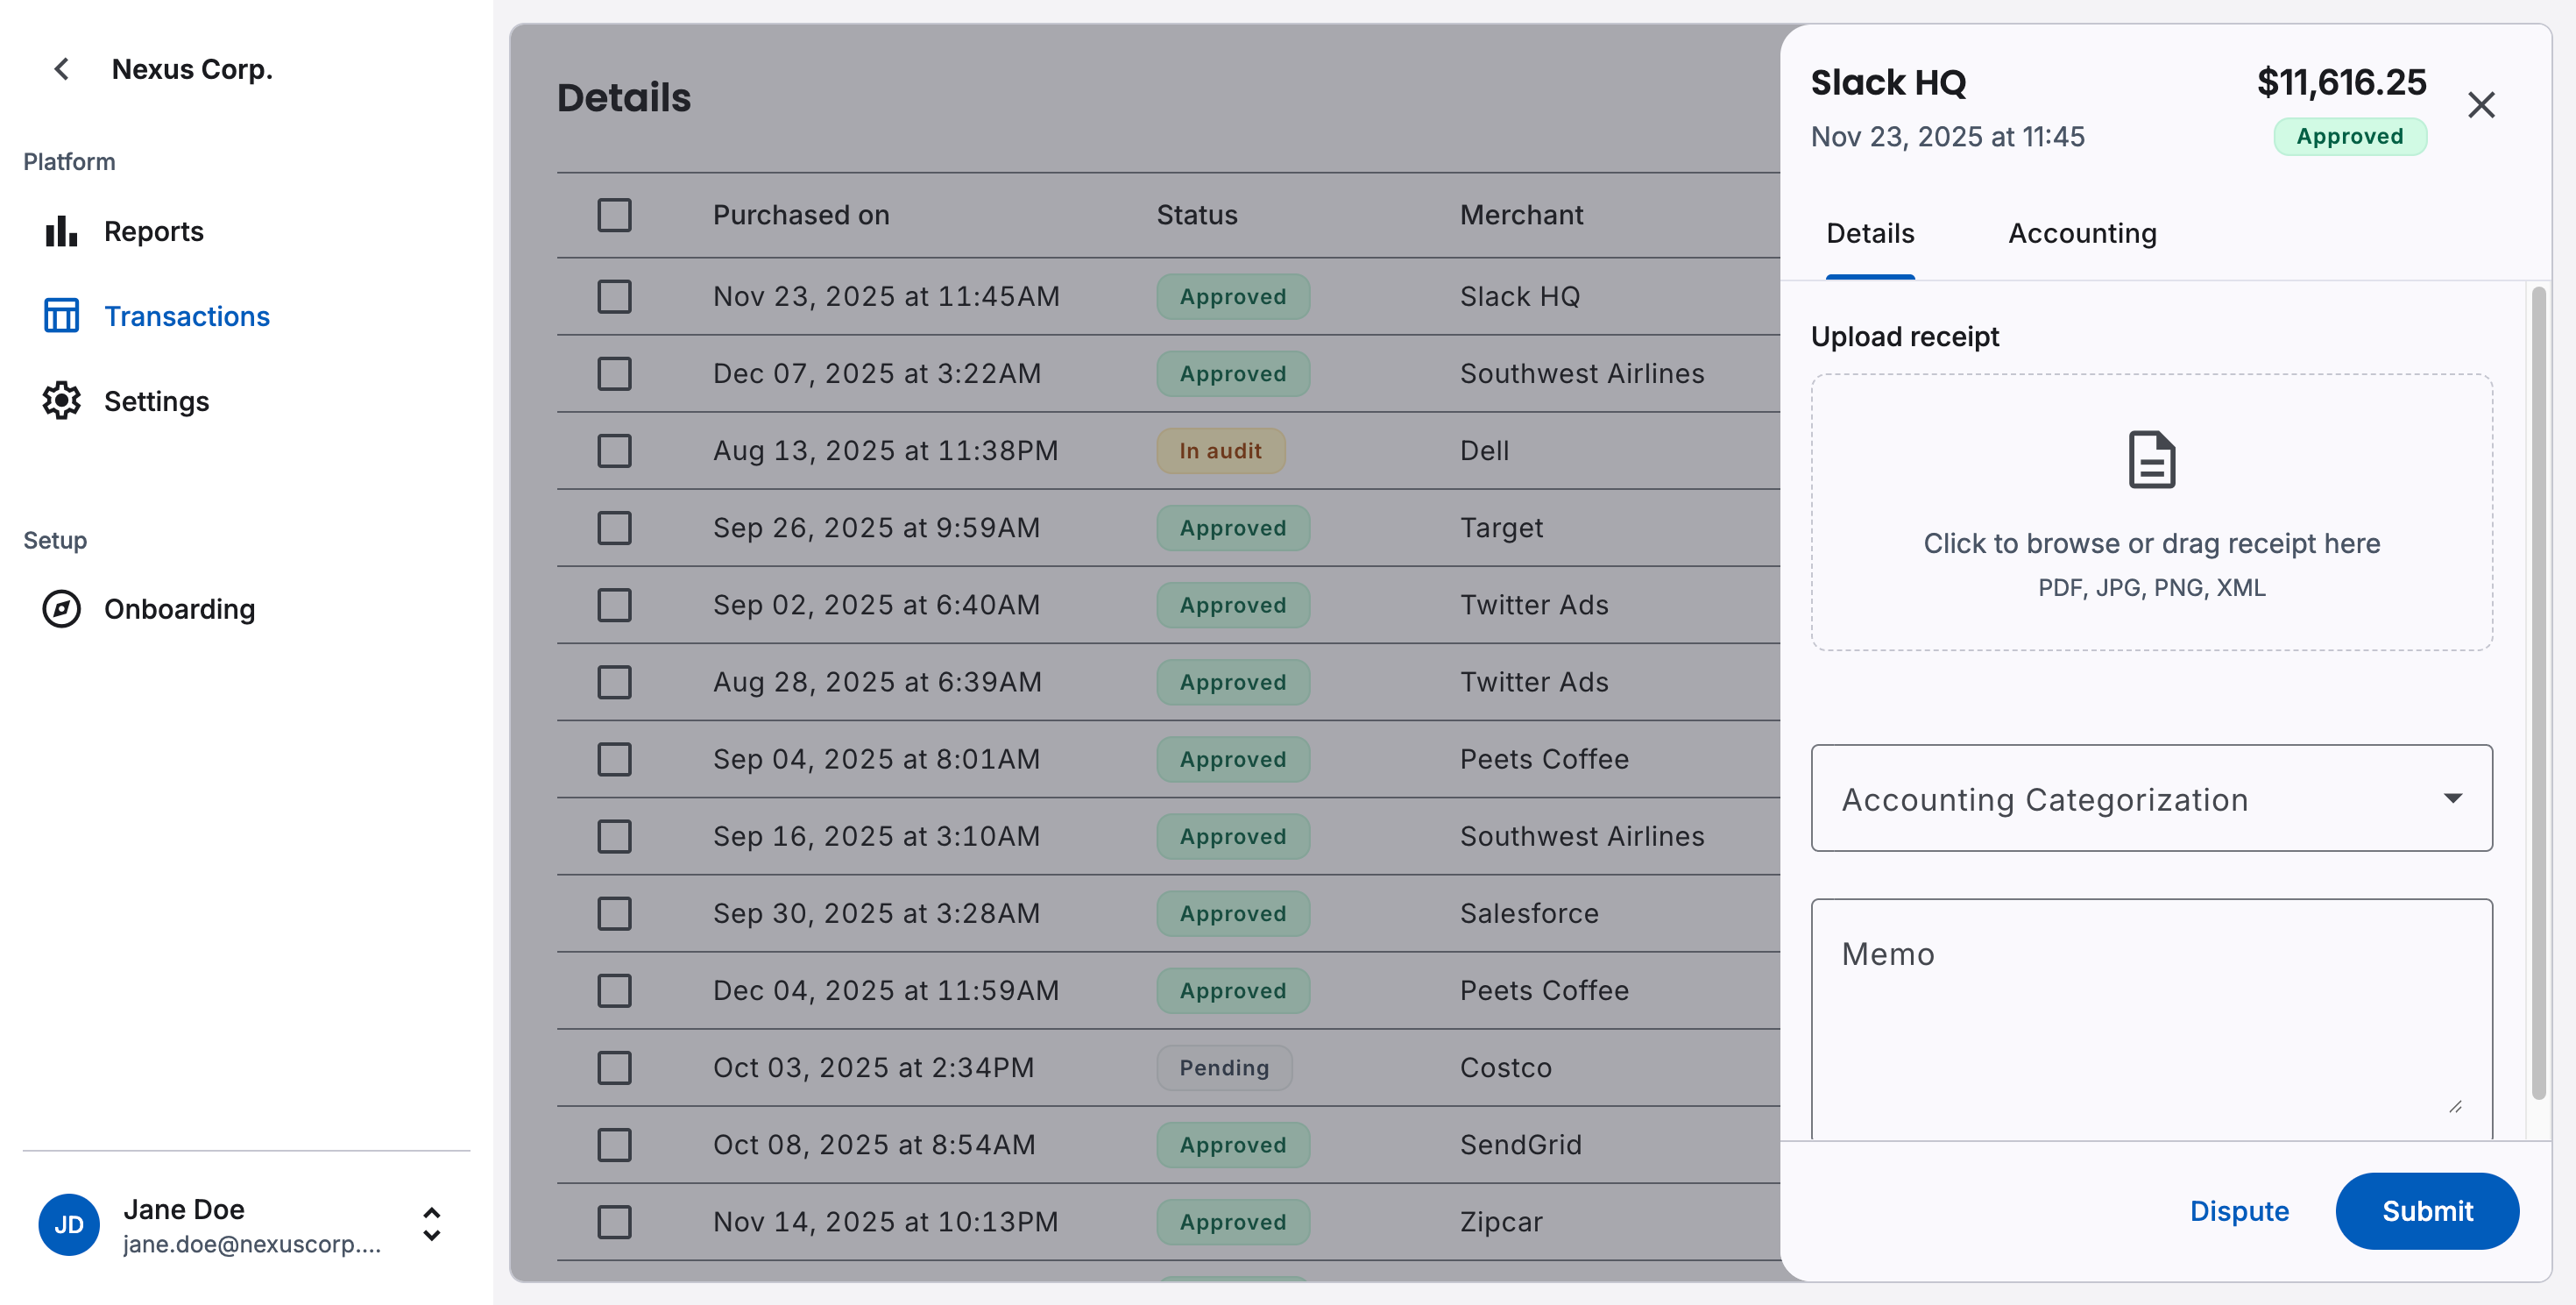The height and width of the screenshot is (1305, 2576).
Task: Open Accounting Categorization dropdown
Action: pyautogui.click(x=2151, y=798)
